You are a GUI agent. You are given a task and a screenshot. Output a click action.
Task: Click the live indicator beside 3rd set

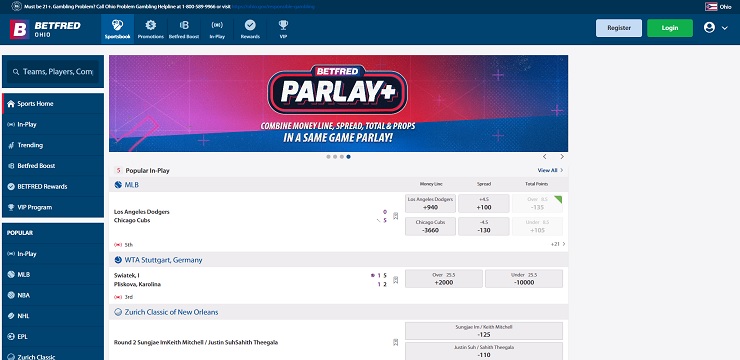pyautogui.click(x=118, y=297)
